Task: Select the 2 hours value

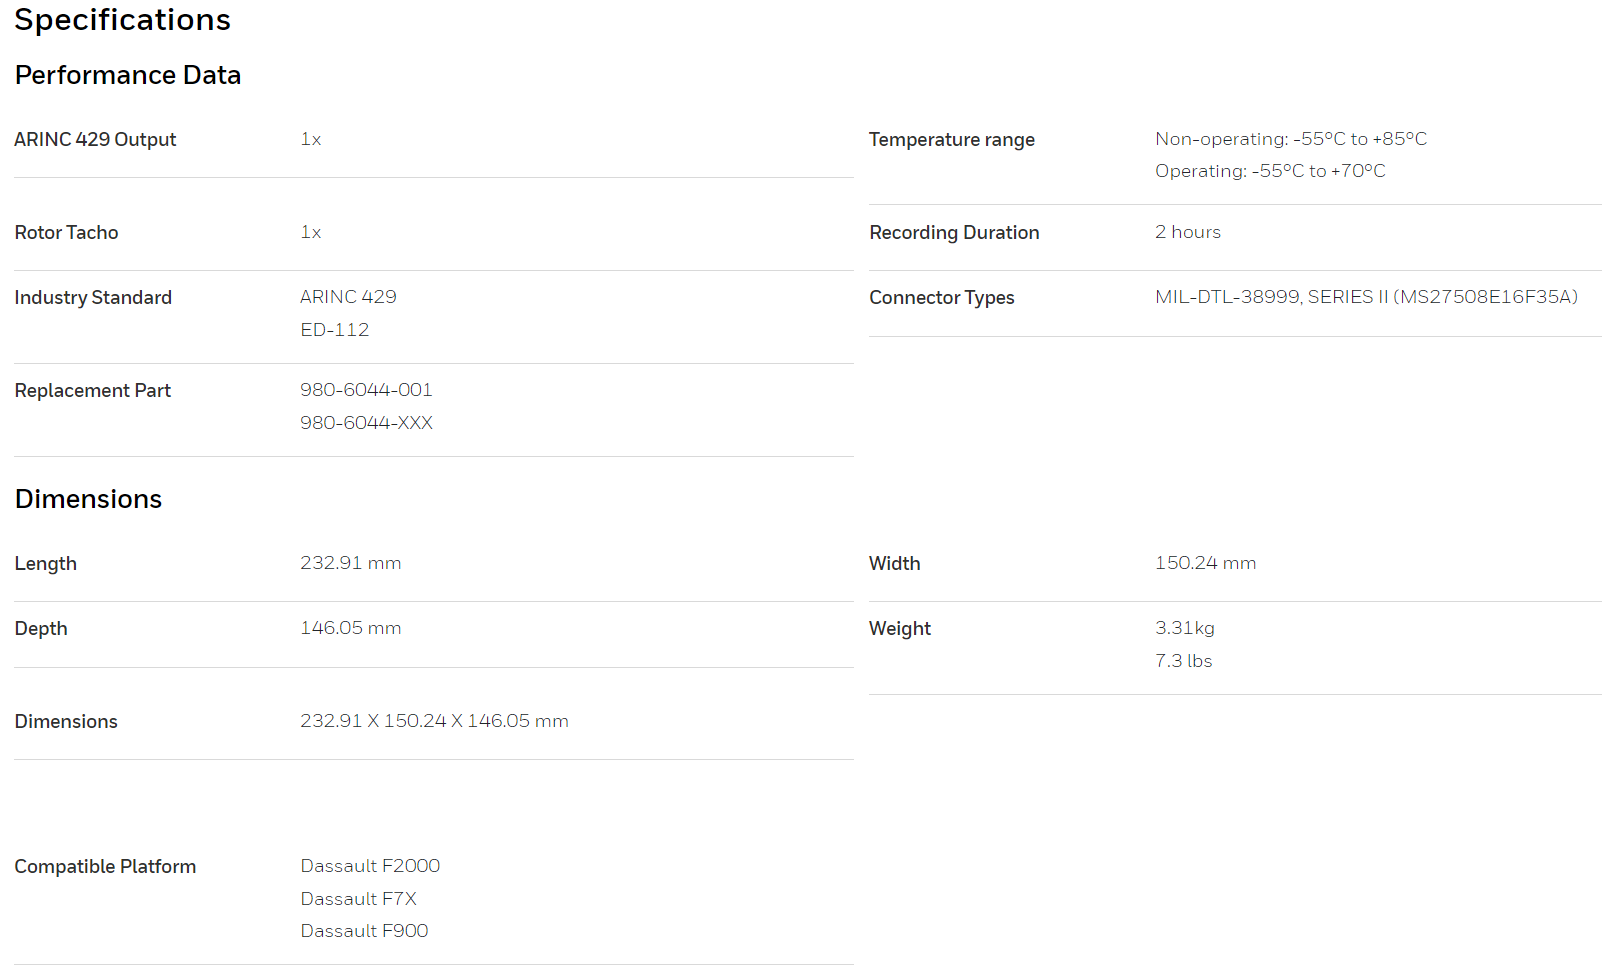Action: pos(1188,232)
